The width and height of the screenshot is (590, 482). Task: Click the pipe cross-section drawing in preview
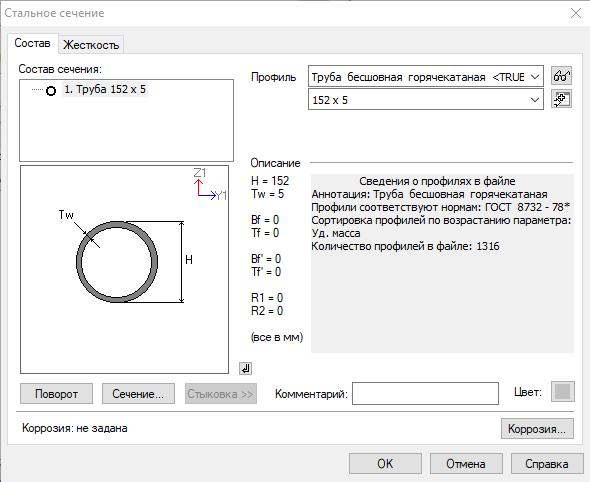point(117,262)
